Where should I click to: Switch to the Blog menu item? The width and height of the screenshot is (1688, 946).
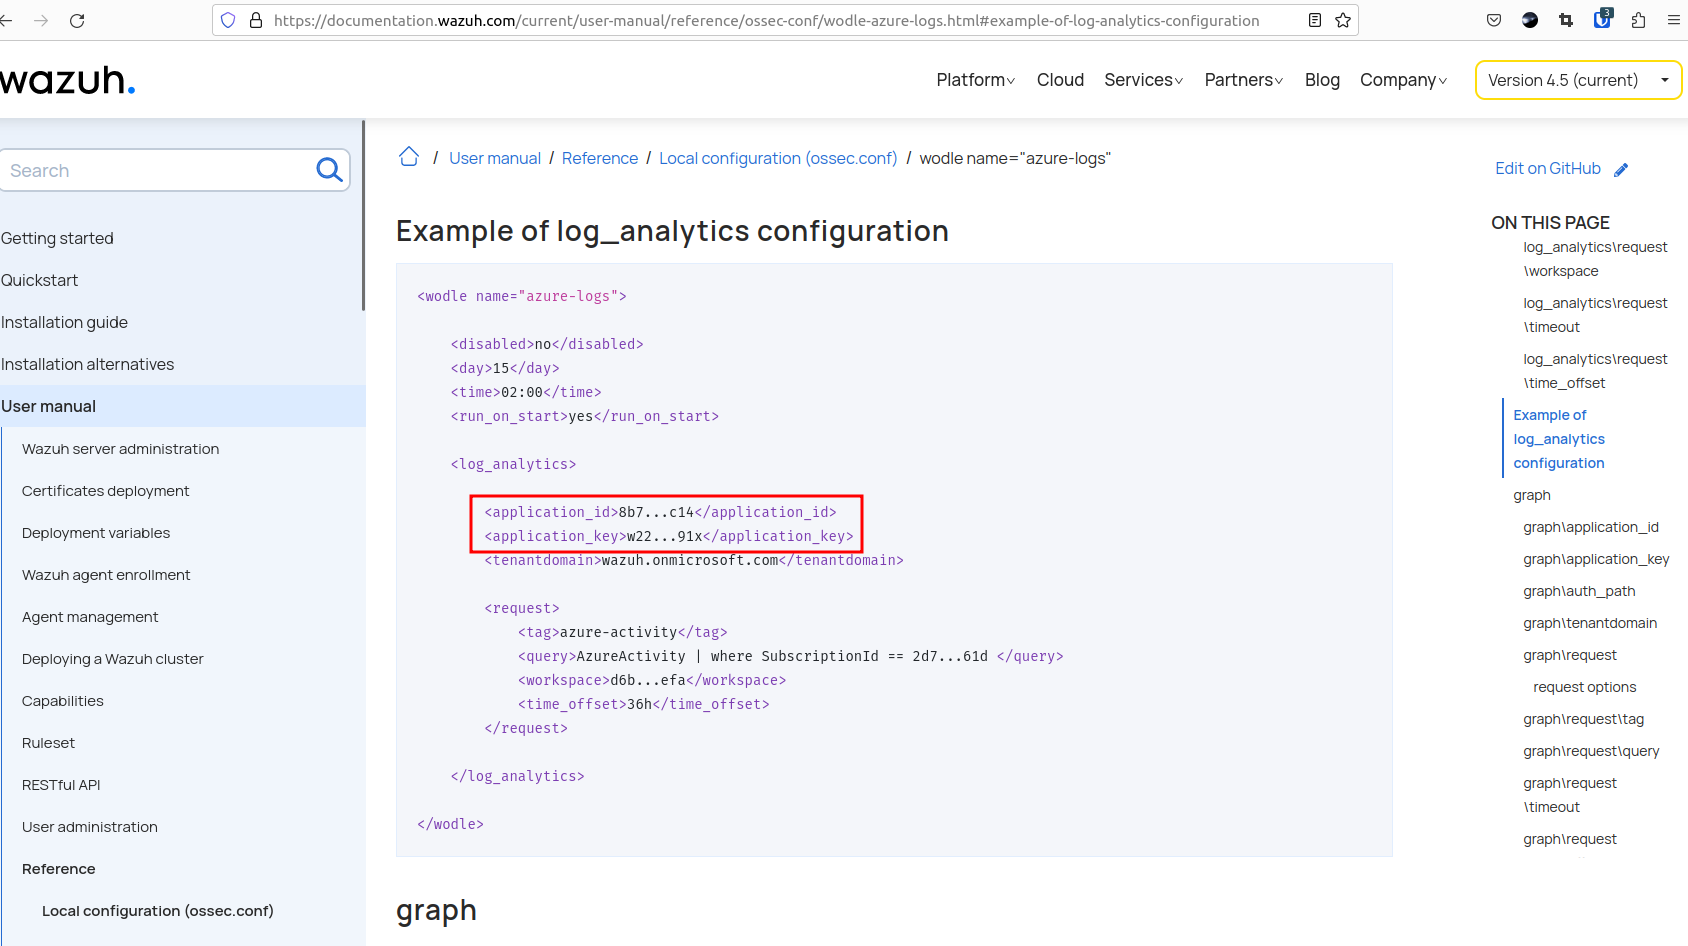tap(1322, 80)
